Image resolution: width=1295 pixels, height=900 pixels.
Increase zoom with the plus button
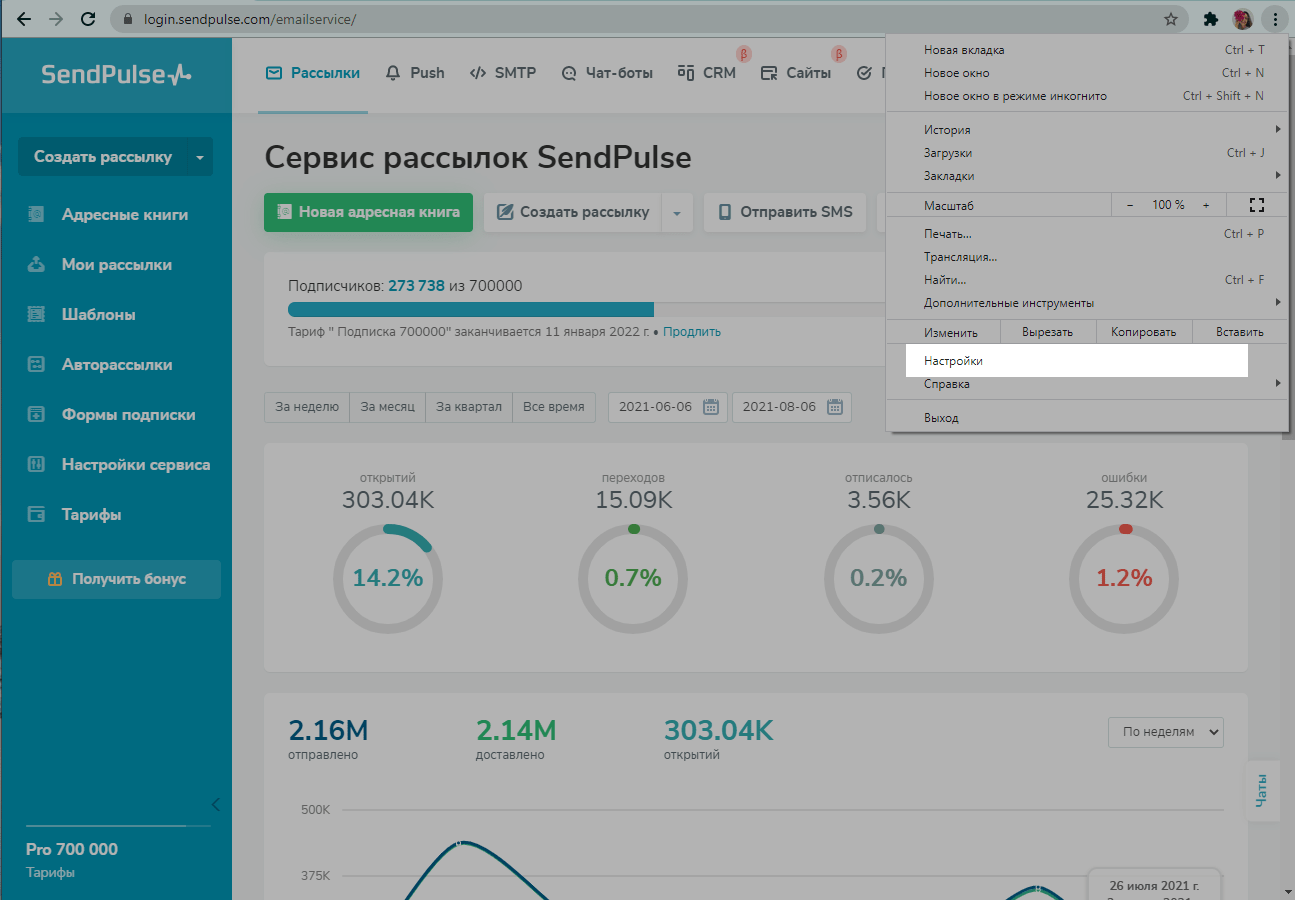pos(1206,205)
